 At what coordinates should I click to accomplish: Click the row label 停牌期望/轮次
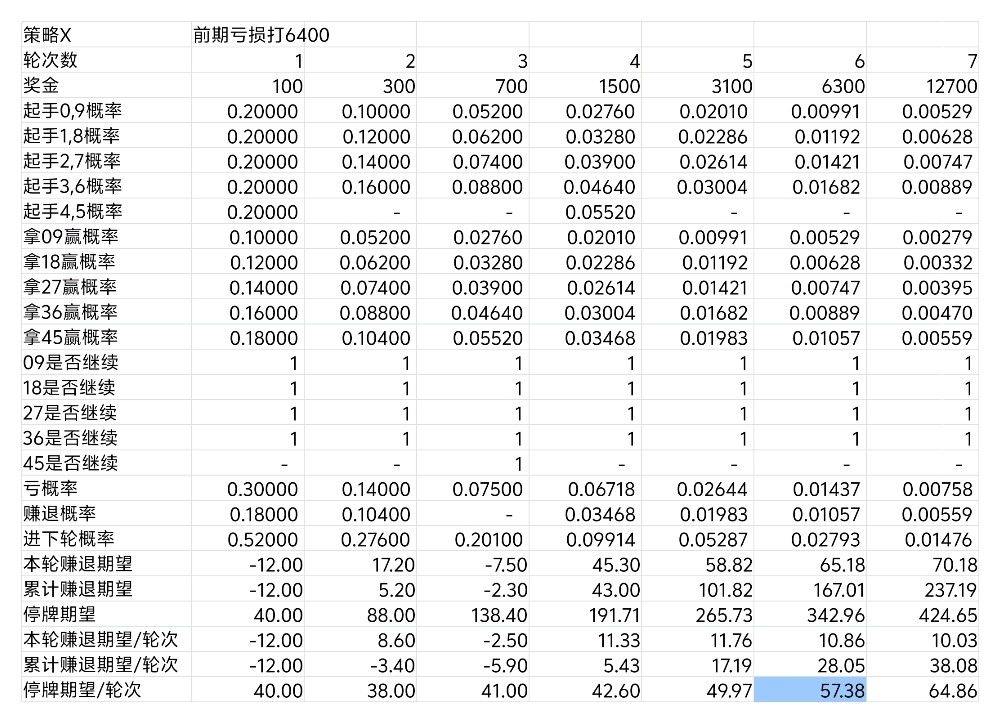coord(82,690)
